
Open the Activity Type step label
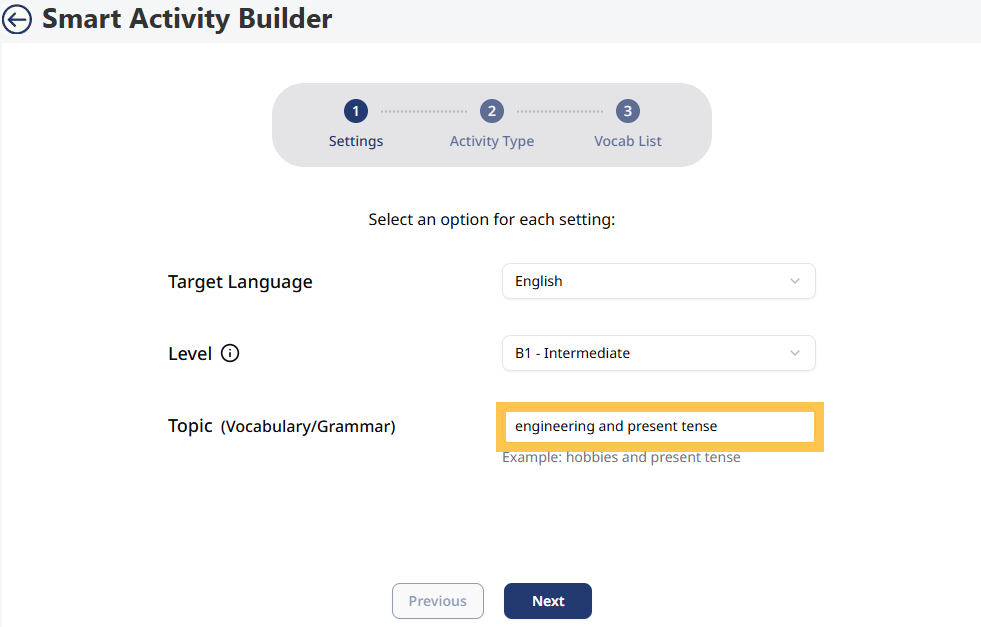point(491,141)
